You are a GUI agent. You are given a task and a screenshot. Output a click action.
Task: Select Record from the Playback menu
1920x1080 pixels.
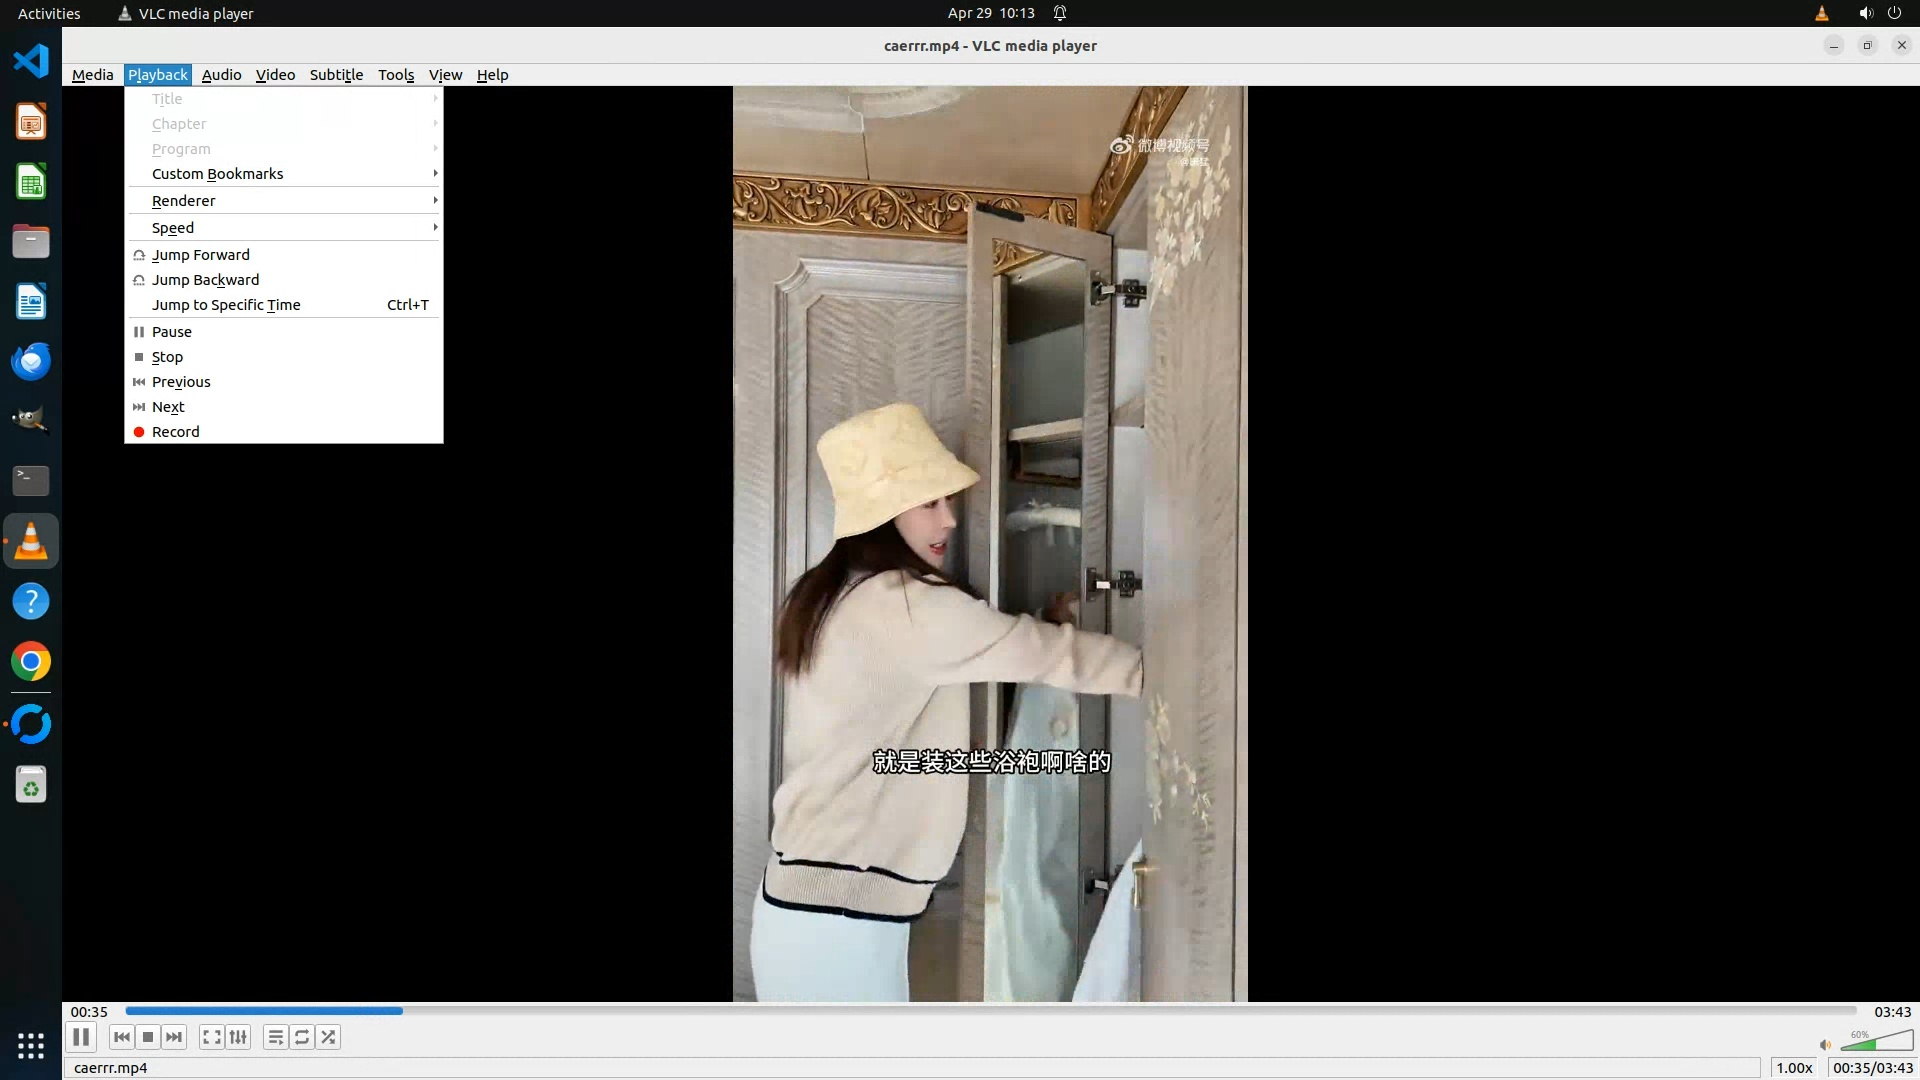click(x=176, y=432)
